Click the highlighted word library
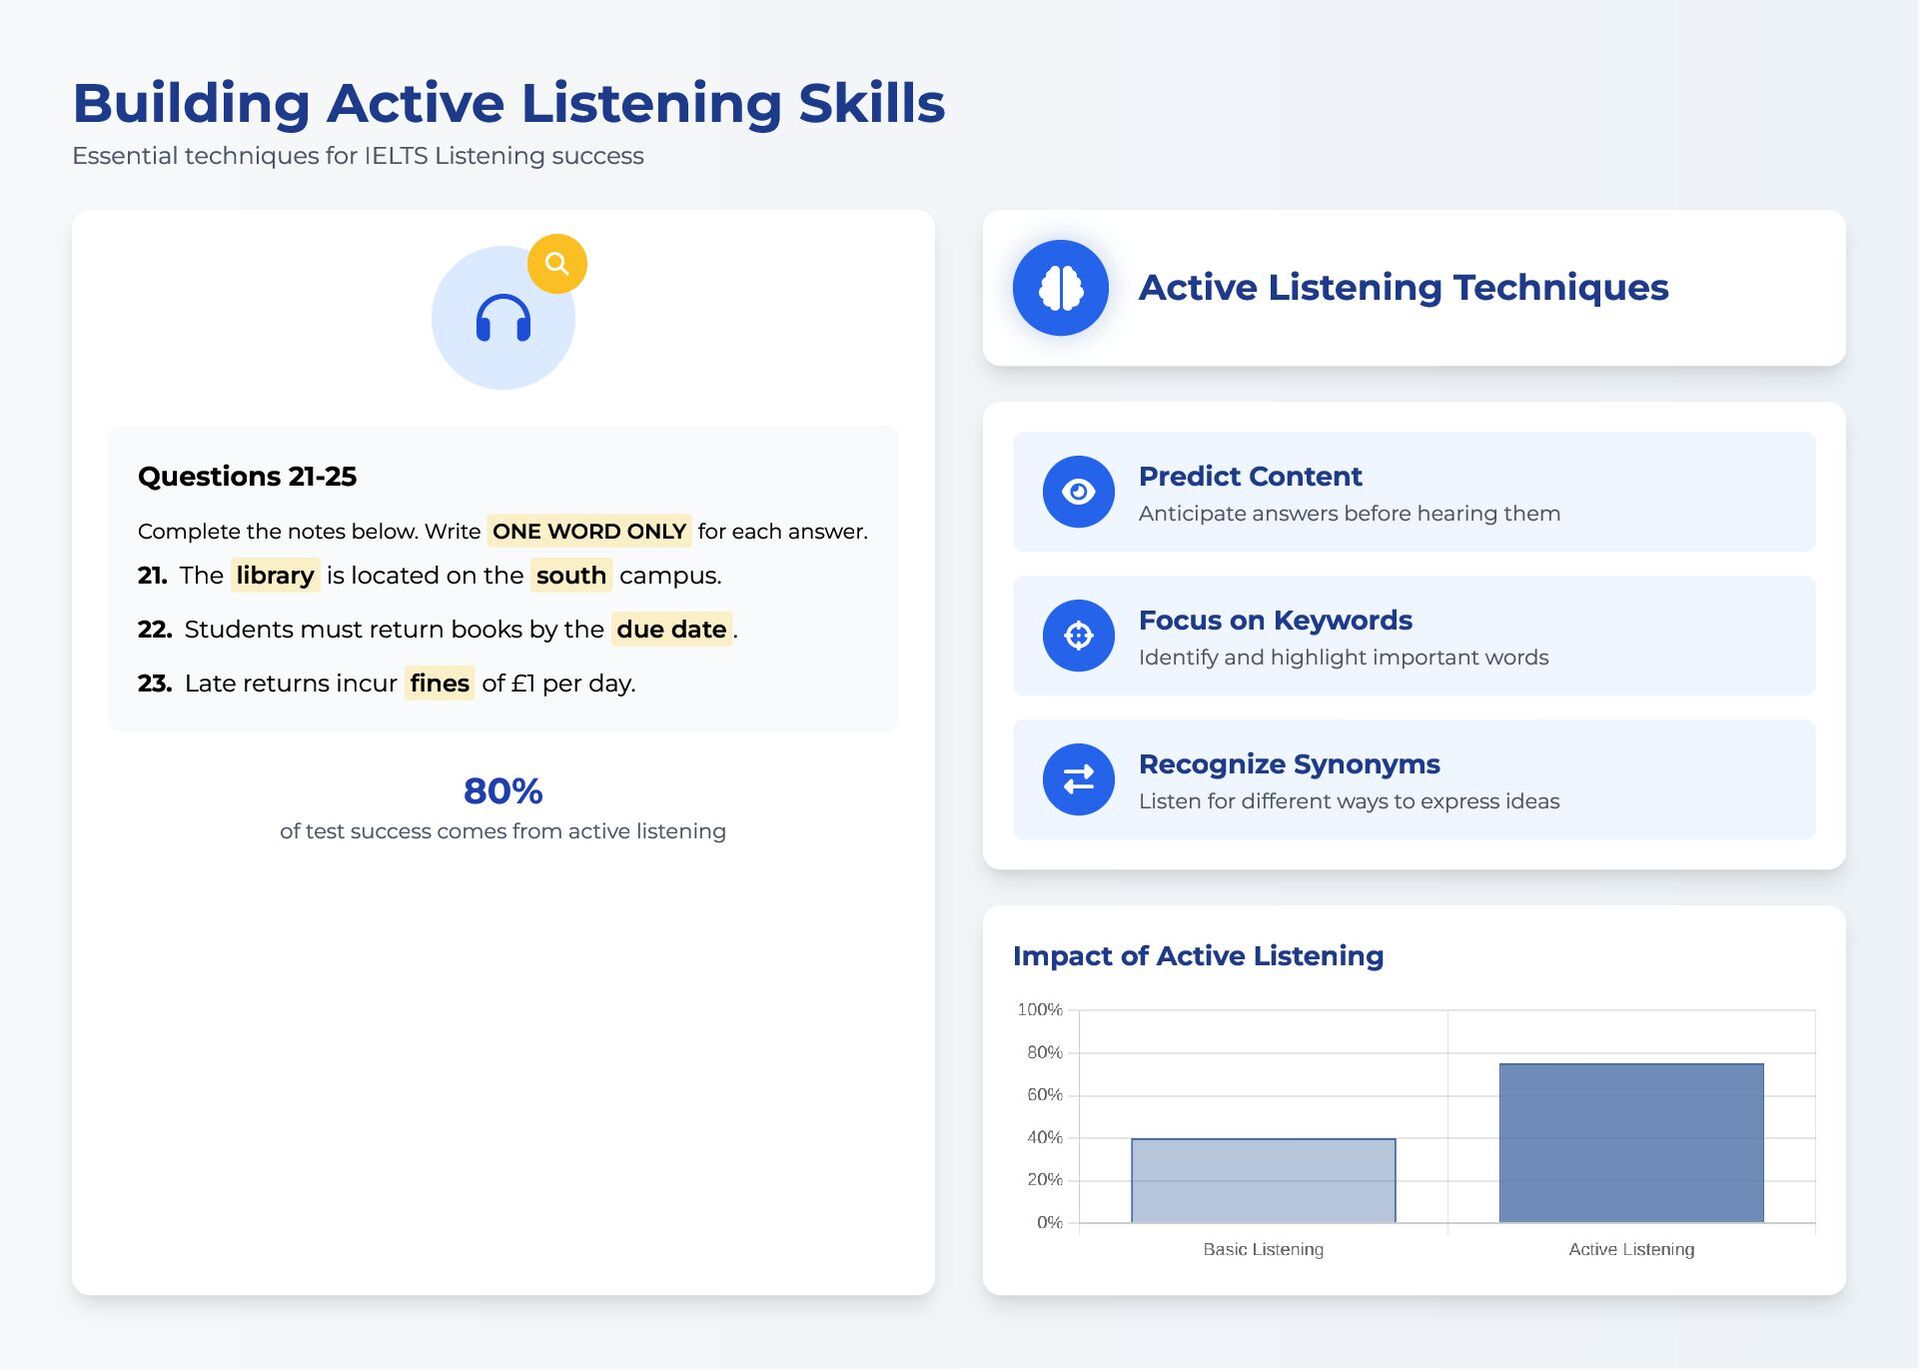Viewport: 1920px width, 1369px height. click(x=275, y=575)
